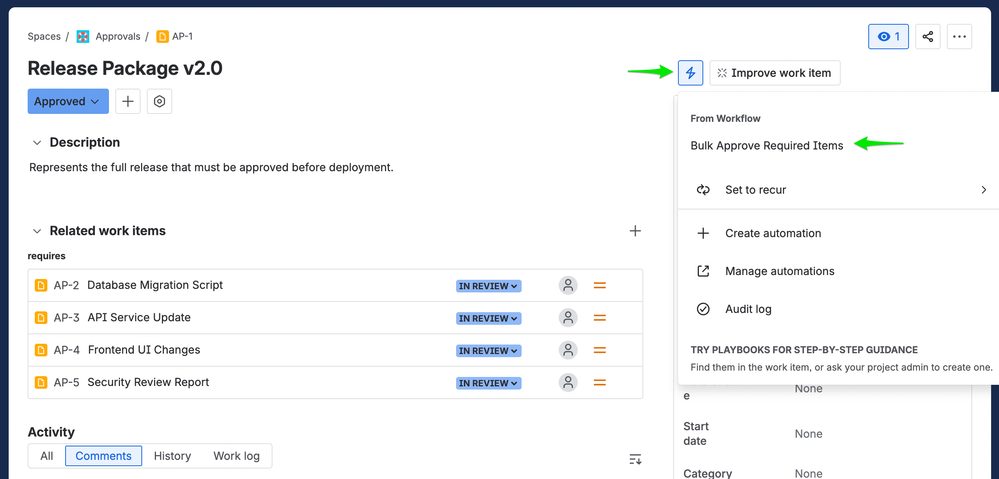Viewport: 999px width, 479px height.
Task: Click the share icon button
Action: click(928, 37)
